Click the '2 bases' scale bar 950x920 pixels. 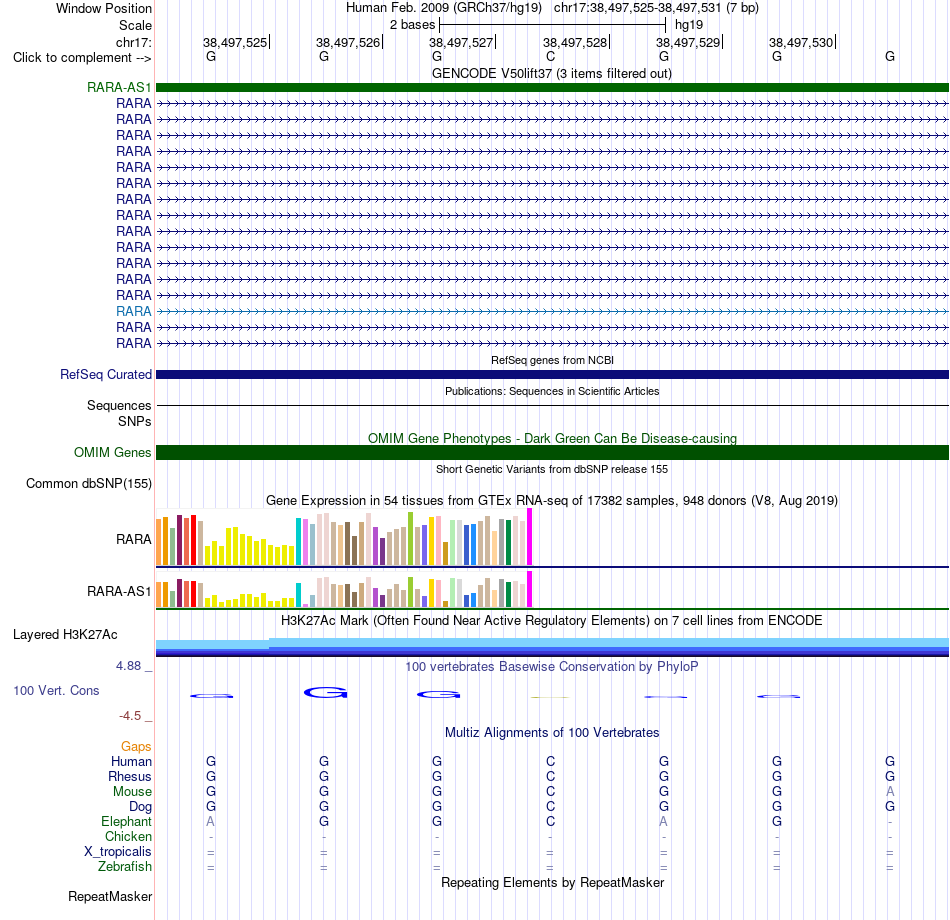pyautogui.click(x=553, y=25)
